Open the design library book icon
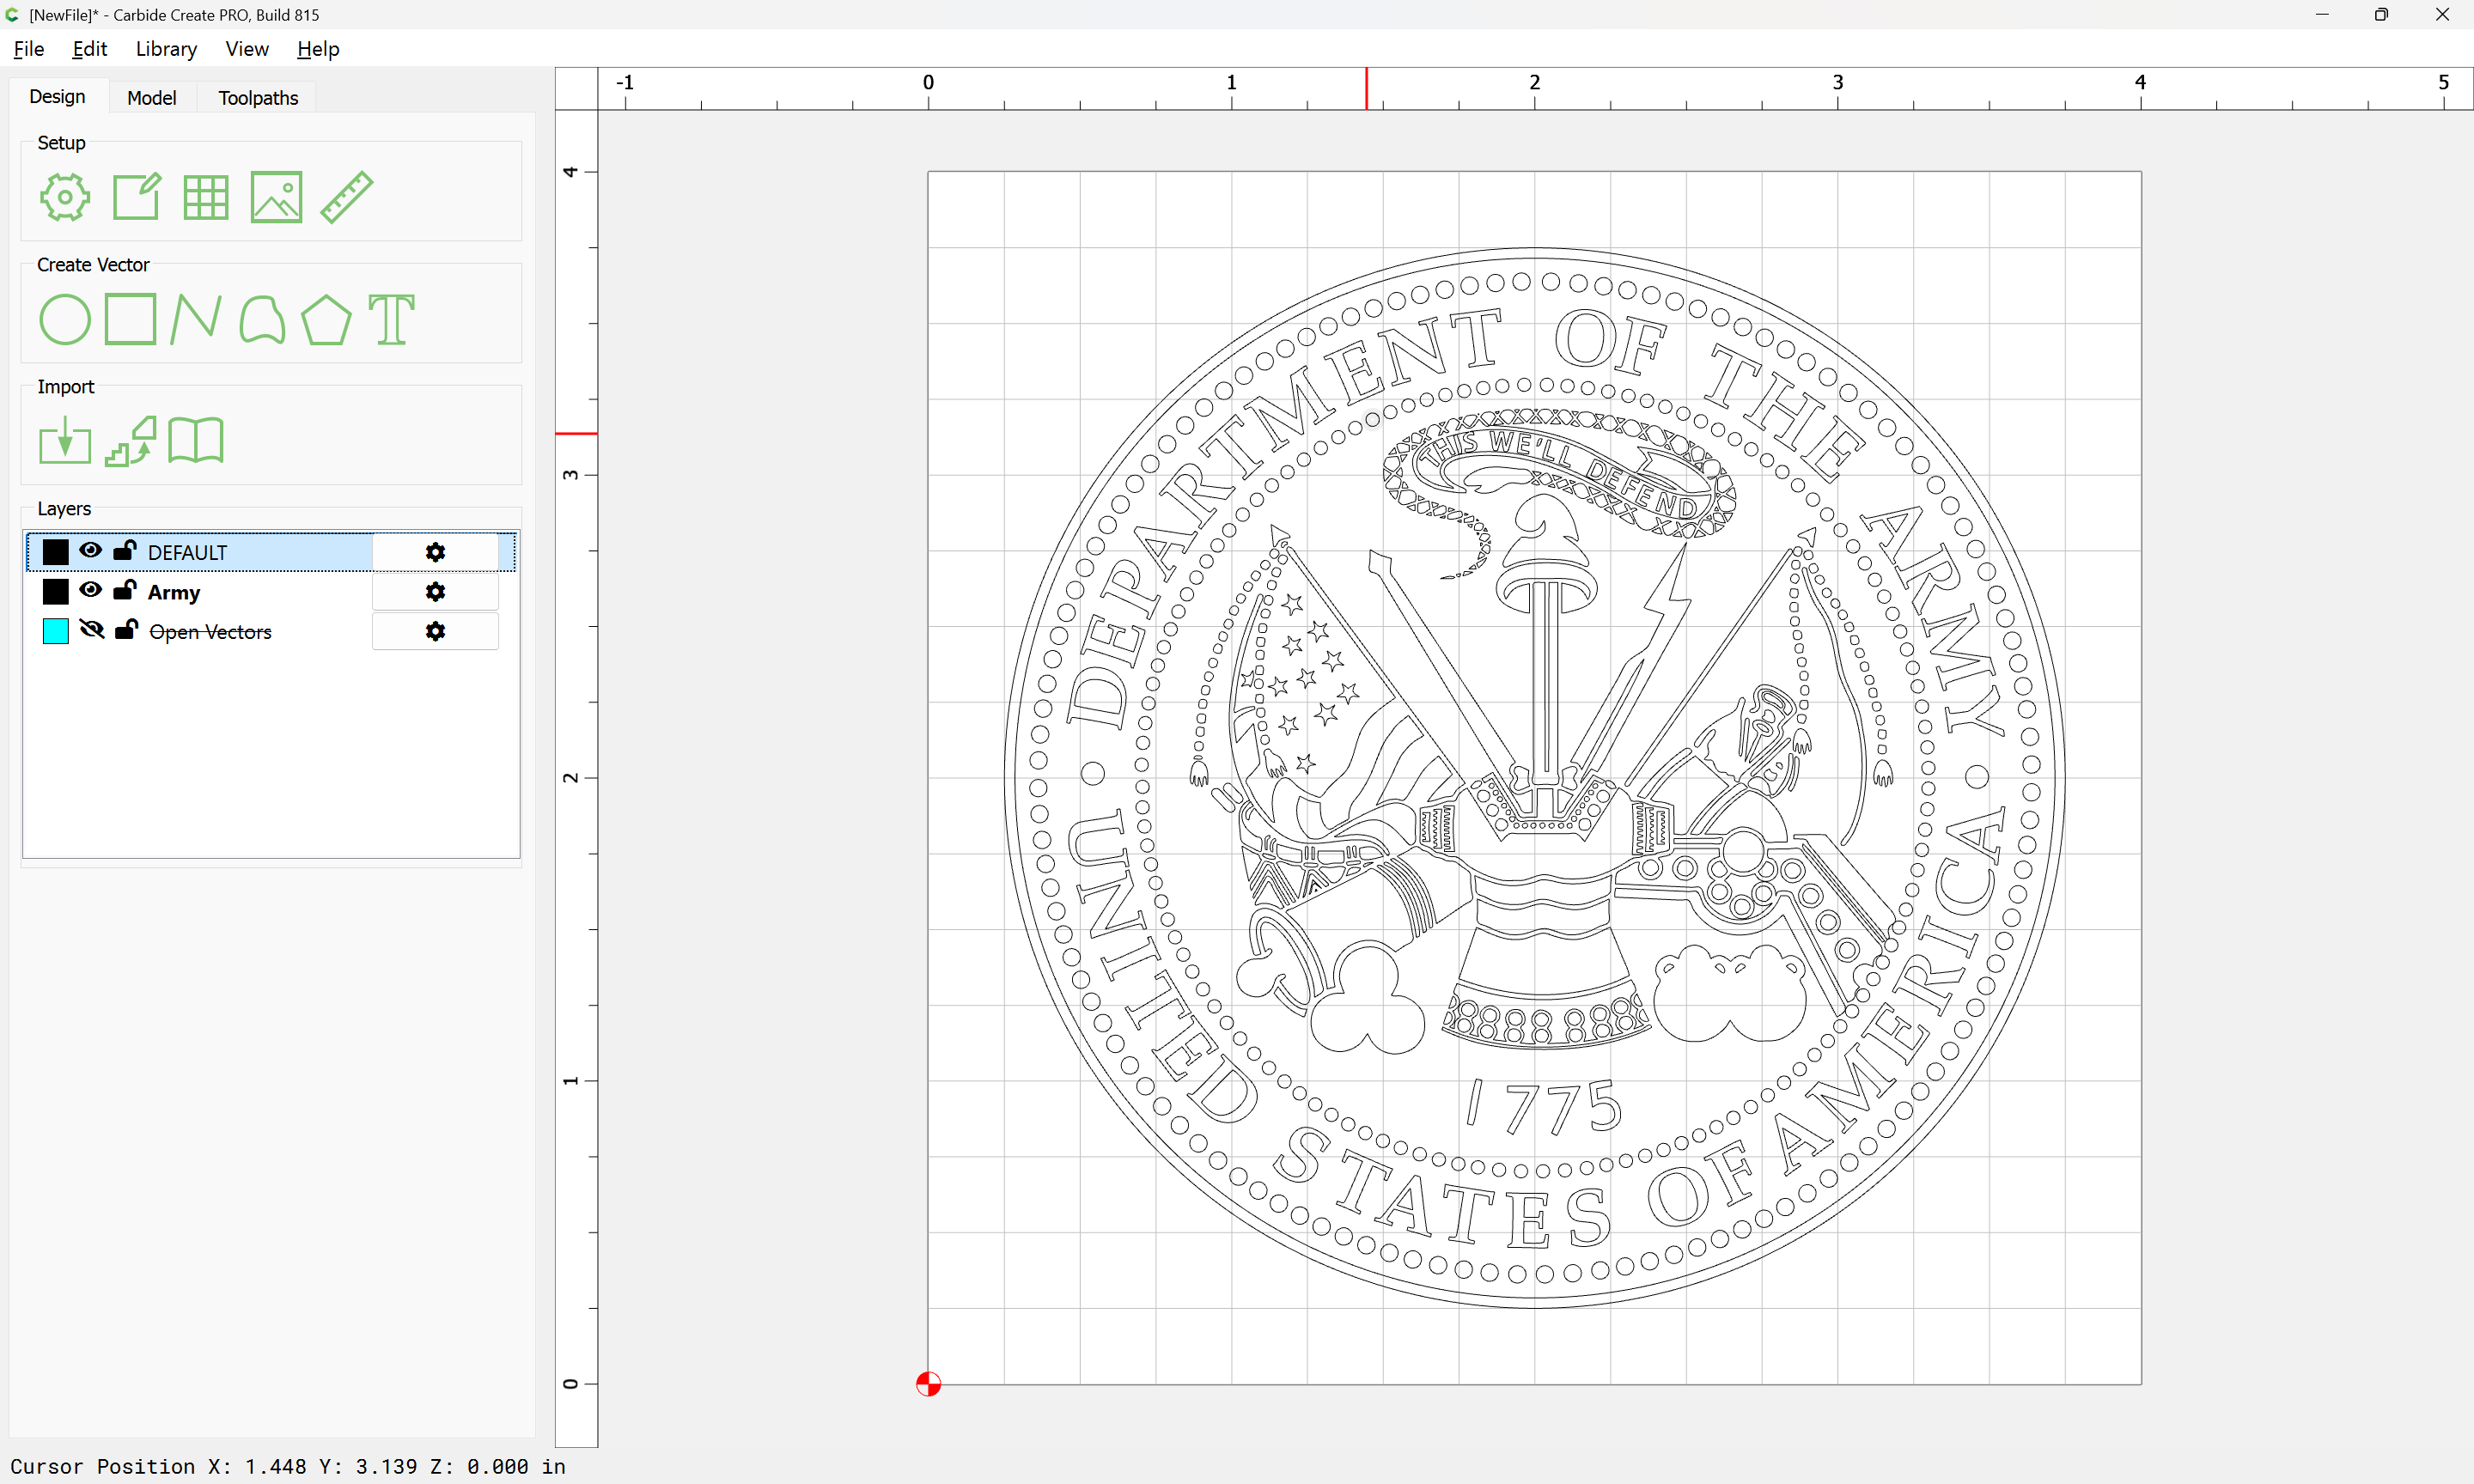This screenshot has height=1484, width=2474. click(196, 441)
